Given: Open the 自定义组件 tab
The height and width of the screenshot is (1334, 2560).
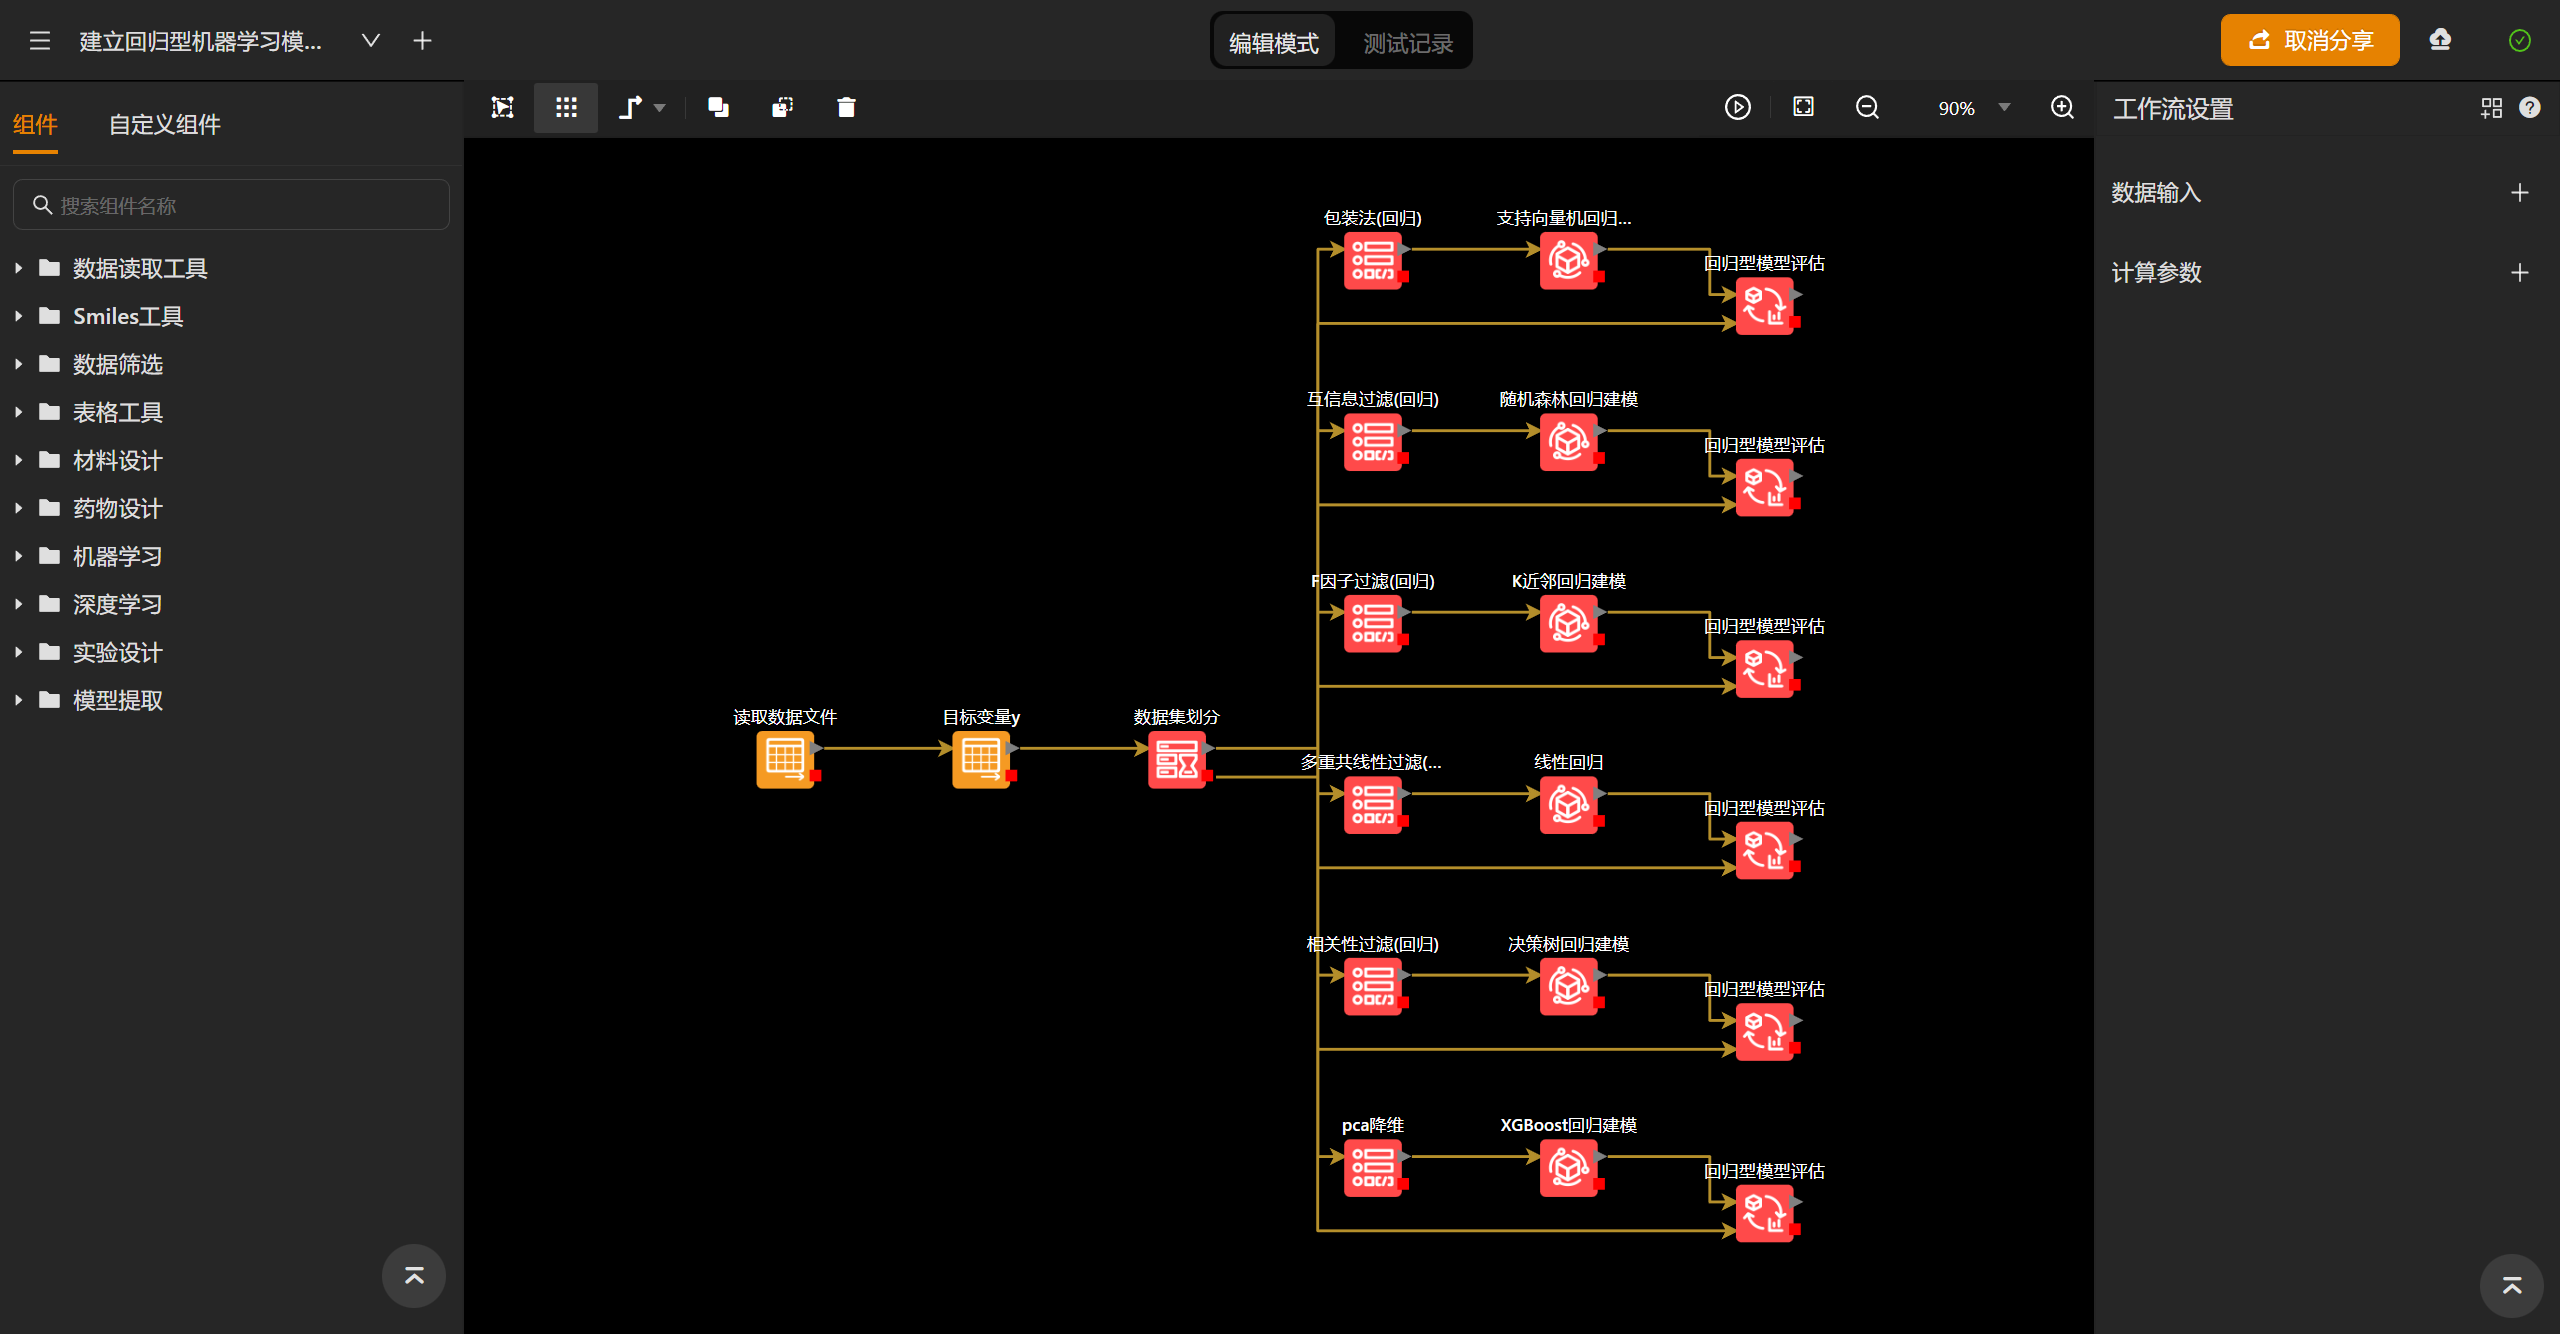Looking at the screenshot, I should 164,124.
